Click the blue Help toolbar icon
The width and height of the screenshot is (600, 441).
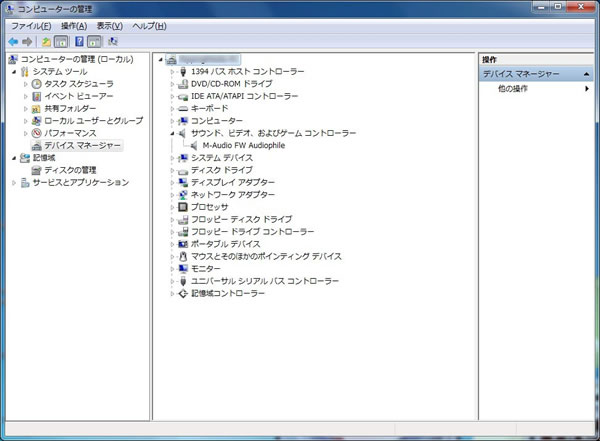[78, 42]
